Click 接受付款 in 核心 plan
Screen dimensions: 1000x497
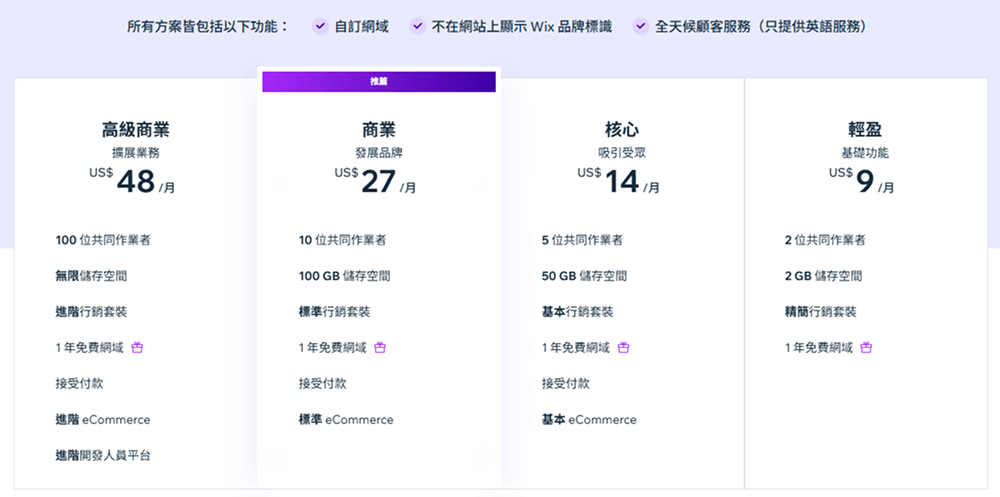click(566, 383)
